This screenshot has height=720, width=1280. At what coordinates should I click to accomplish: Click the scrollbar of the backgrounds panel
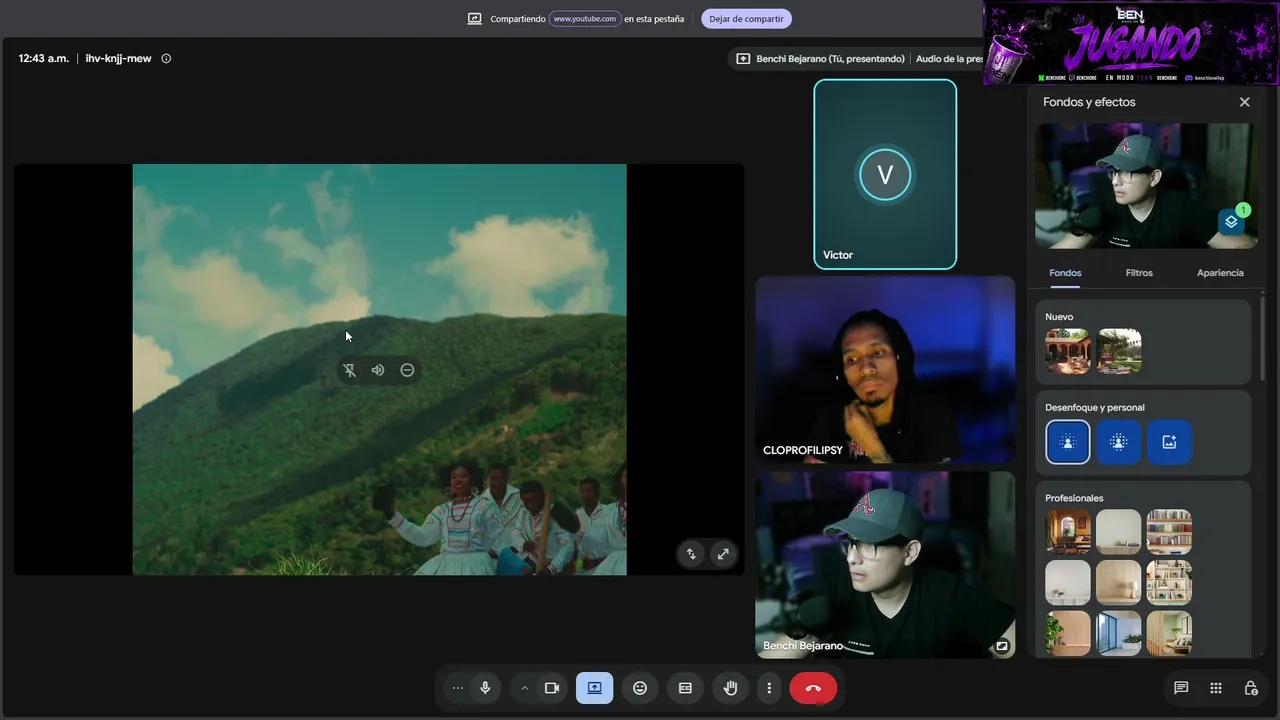click(x=1262, y=340)
